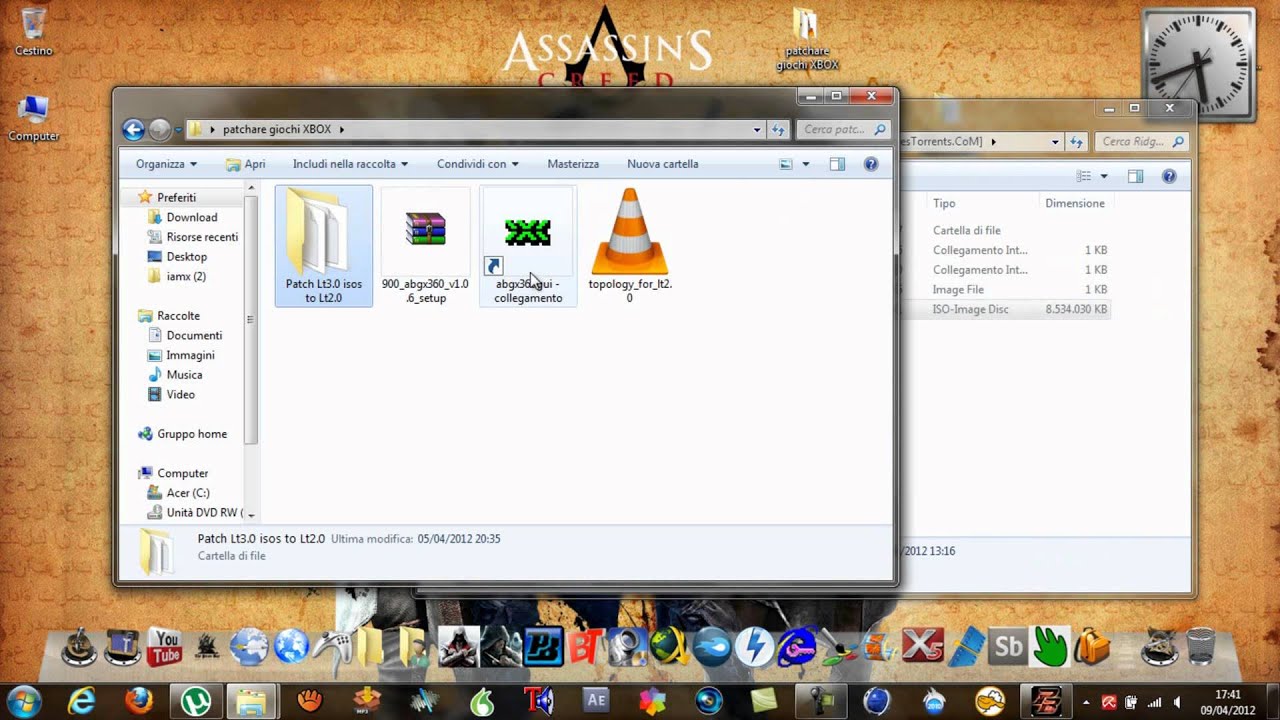The image size is (1280, 720).
Task: Open view dropdown arrow in the back window
Action: [x=1104, y=176]
